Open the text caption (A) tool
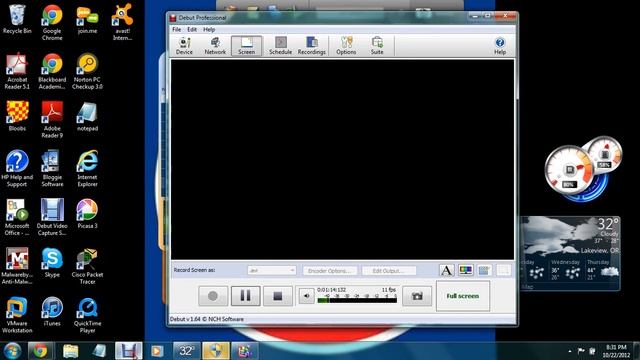This screenshot has height=360, width=640. (447, 270)
